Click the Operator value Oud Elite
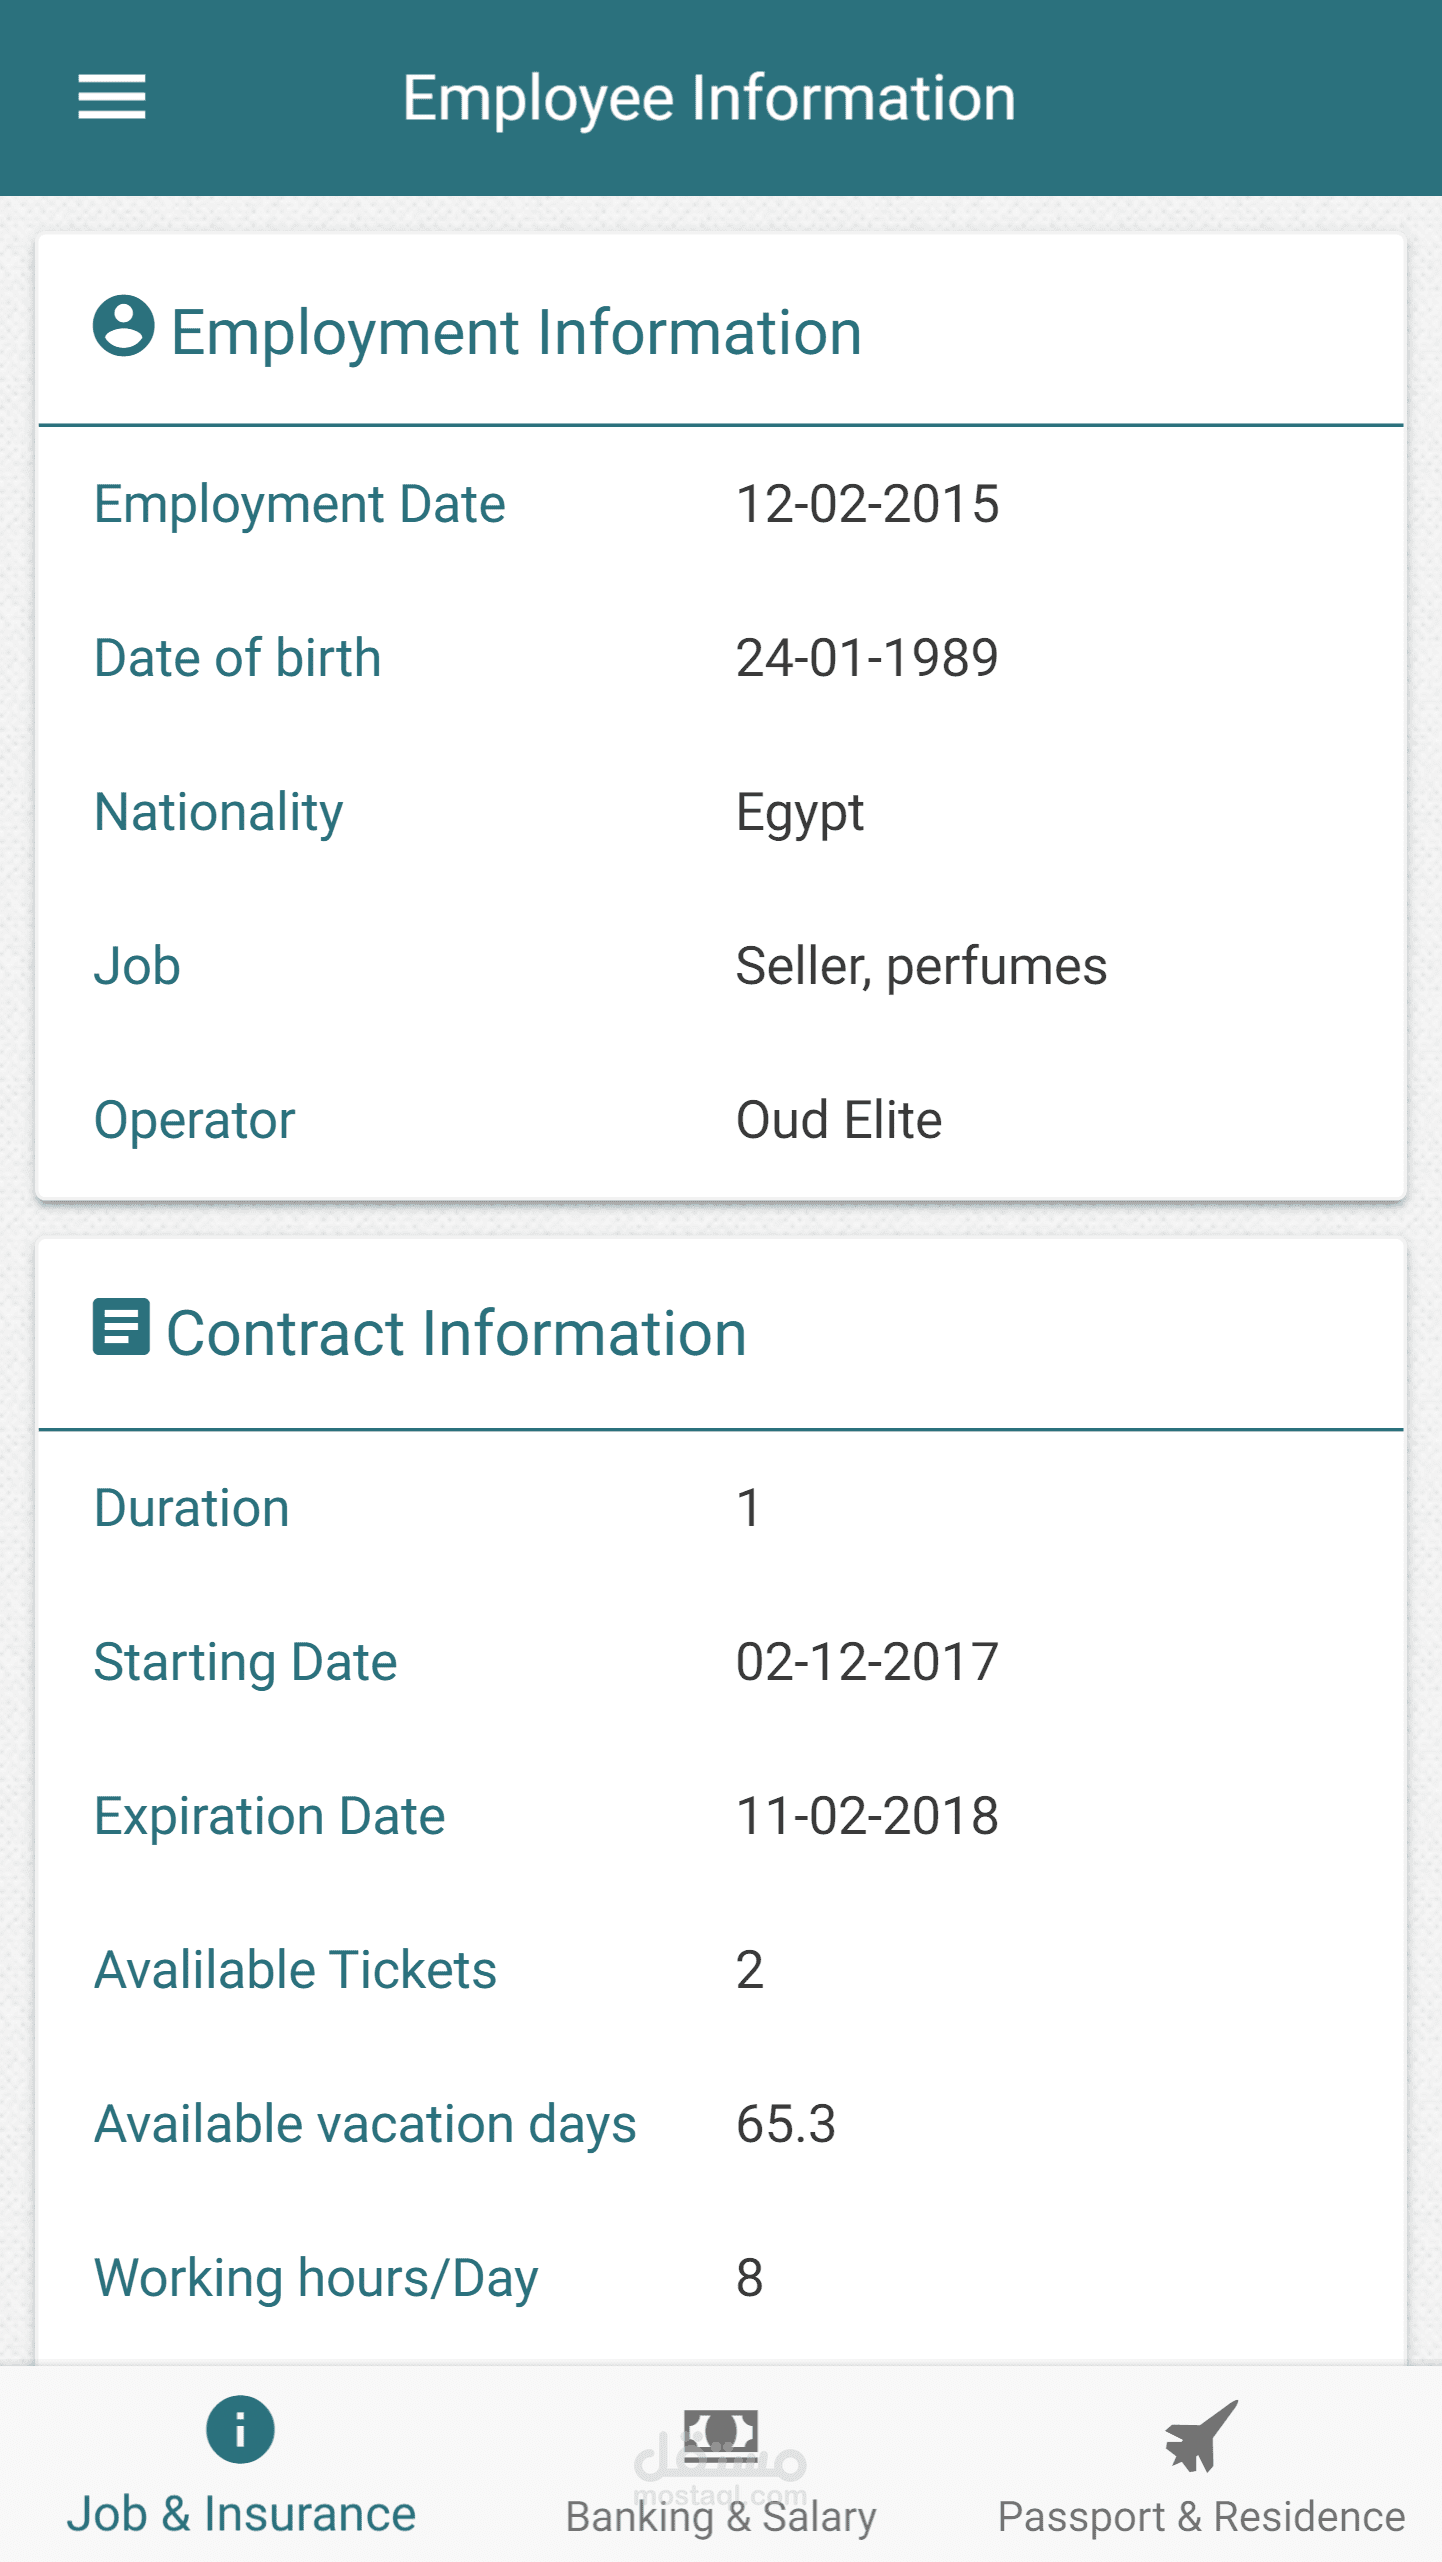Viewport: 1442px width, 2562px height. pyautogui.click(x=839, y=1120)
